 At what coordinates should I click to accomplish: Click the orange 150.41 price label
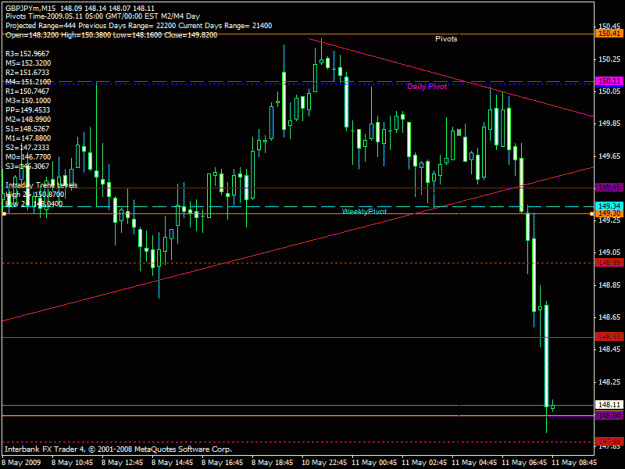tap(609, 33)
